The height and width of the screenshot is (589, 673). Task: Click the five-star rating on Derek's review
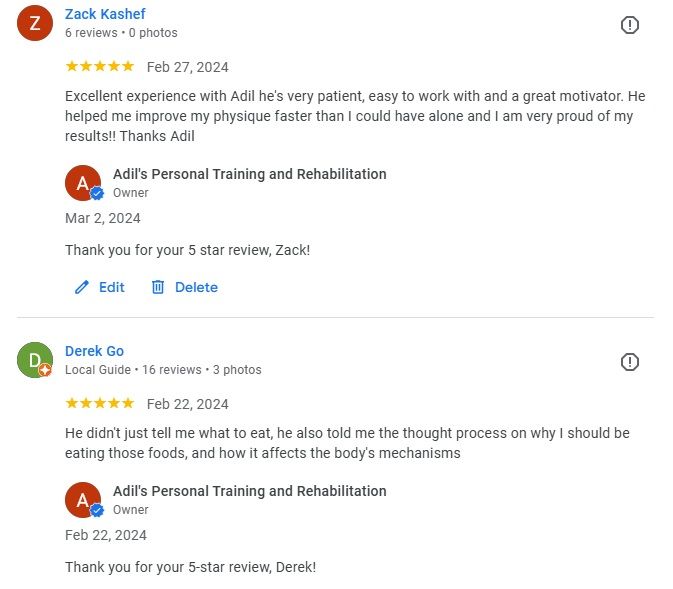(99, 404)
